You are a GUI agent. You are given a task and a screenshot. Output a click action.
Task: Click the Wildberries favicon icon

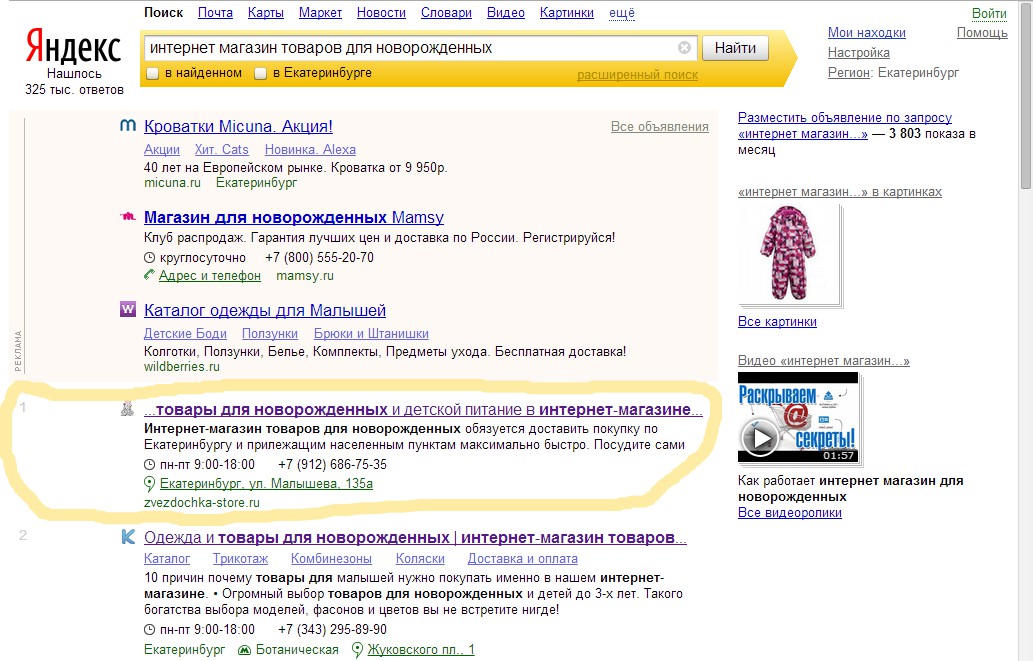pos(128,308)
